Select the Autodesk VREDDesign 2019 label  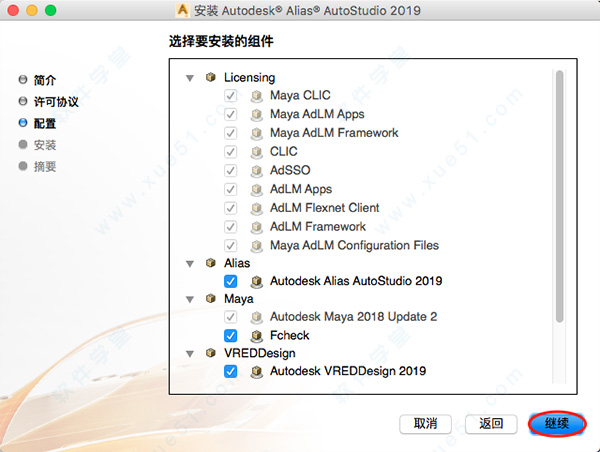point(348,371)
